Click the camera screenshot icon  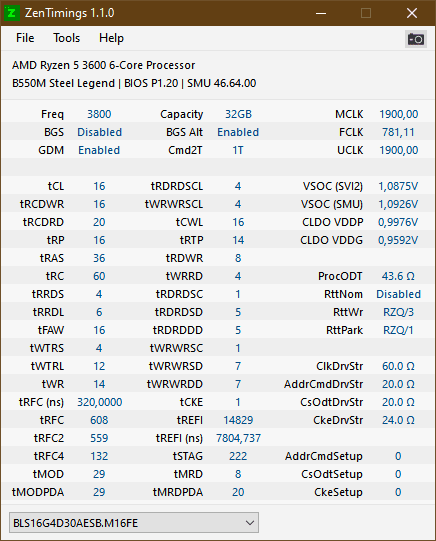pos(416,39)
